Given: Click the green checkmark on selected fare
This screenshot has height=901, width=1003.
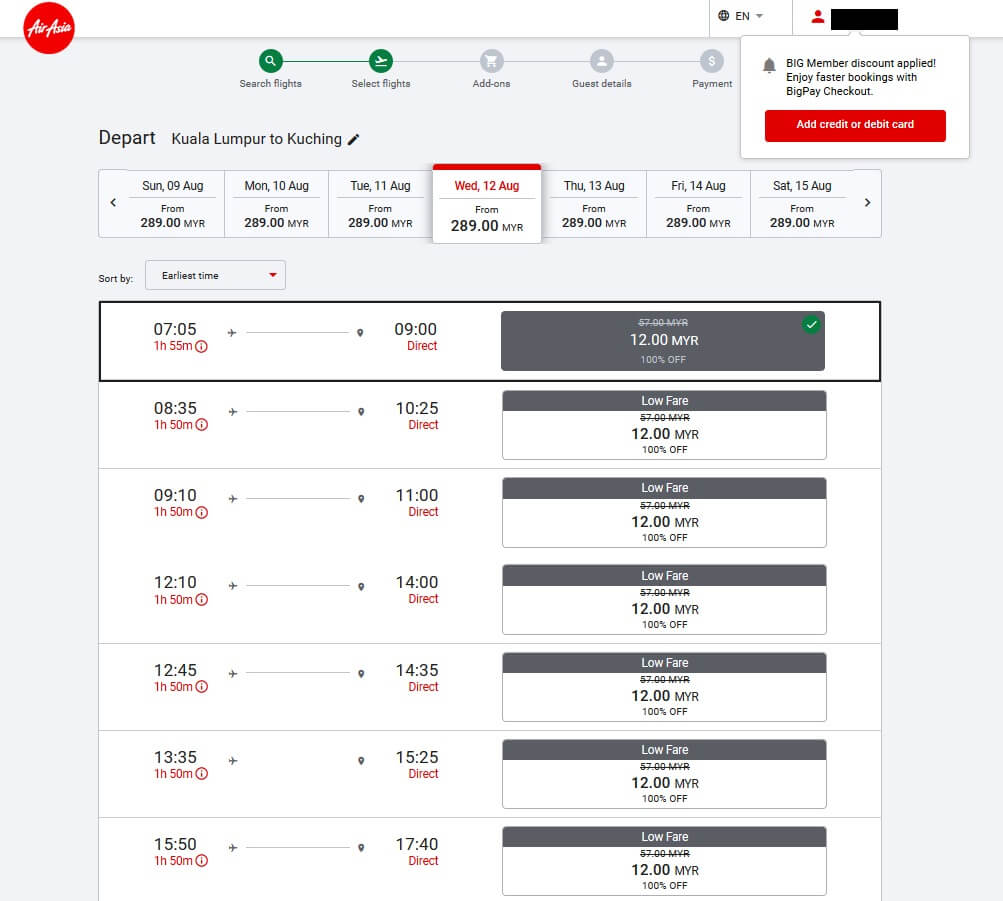Looking at the screenshot, I should click(811, 324).
